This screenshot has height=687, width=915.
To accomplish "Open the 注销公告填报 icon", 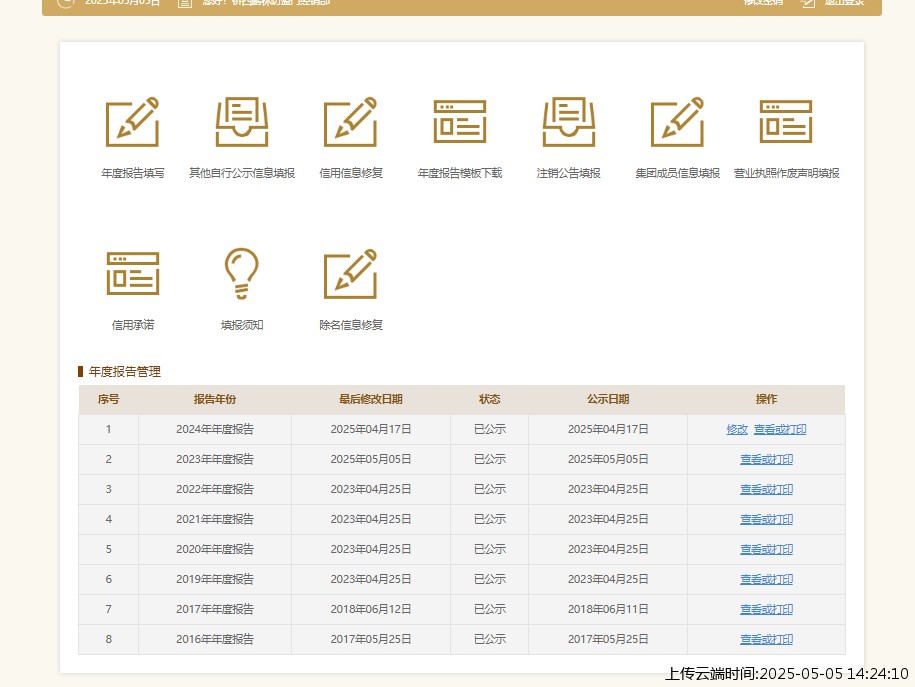I will 569,121.
